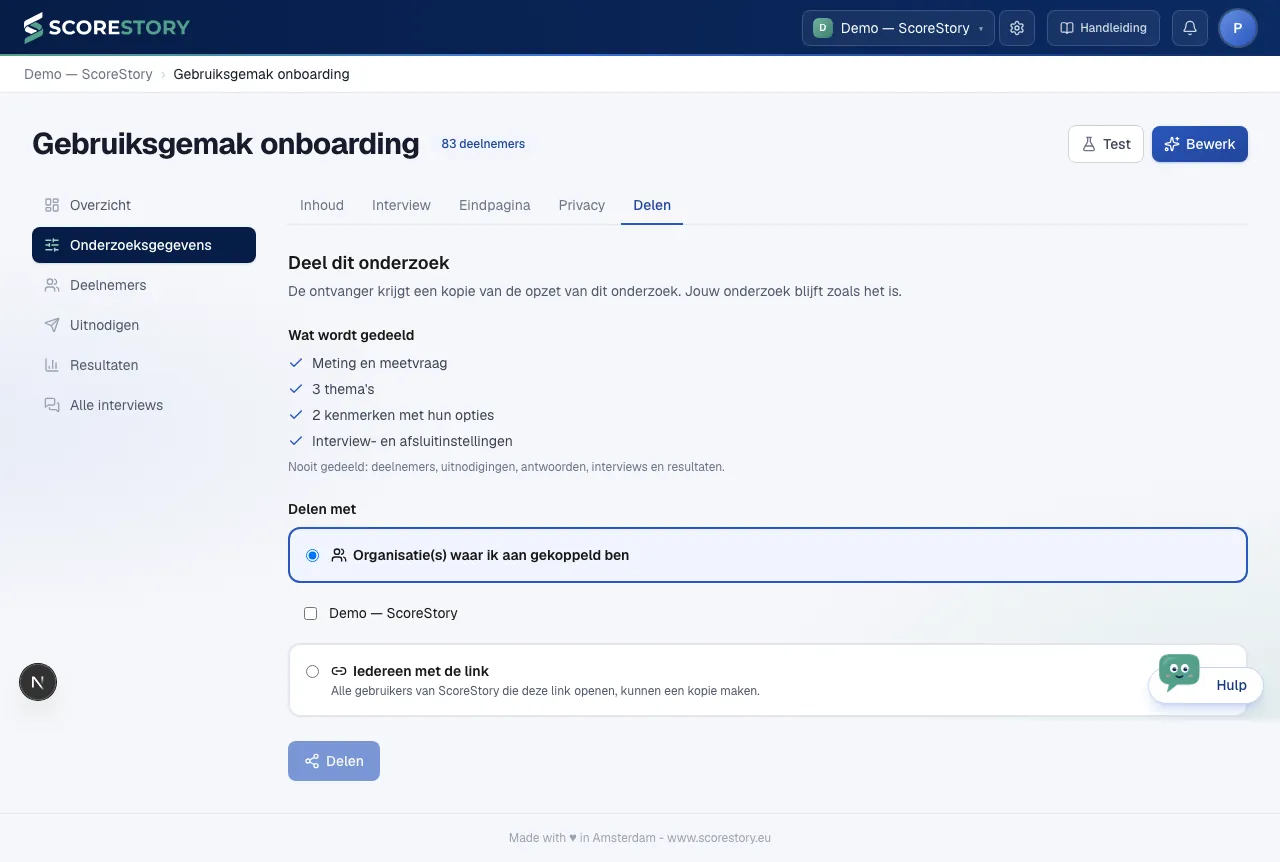Click the Hulp help label
The height and width of the screenshot is (862, 1280).
[1231, 685]
